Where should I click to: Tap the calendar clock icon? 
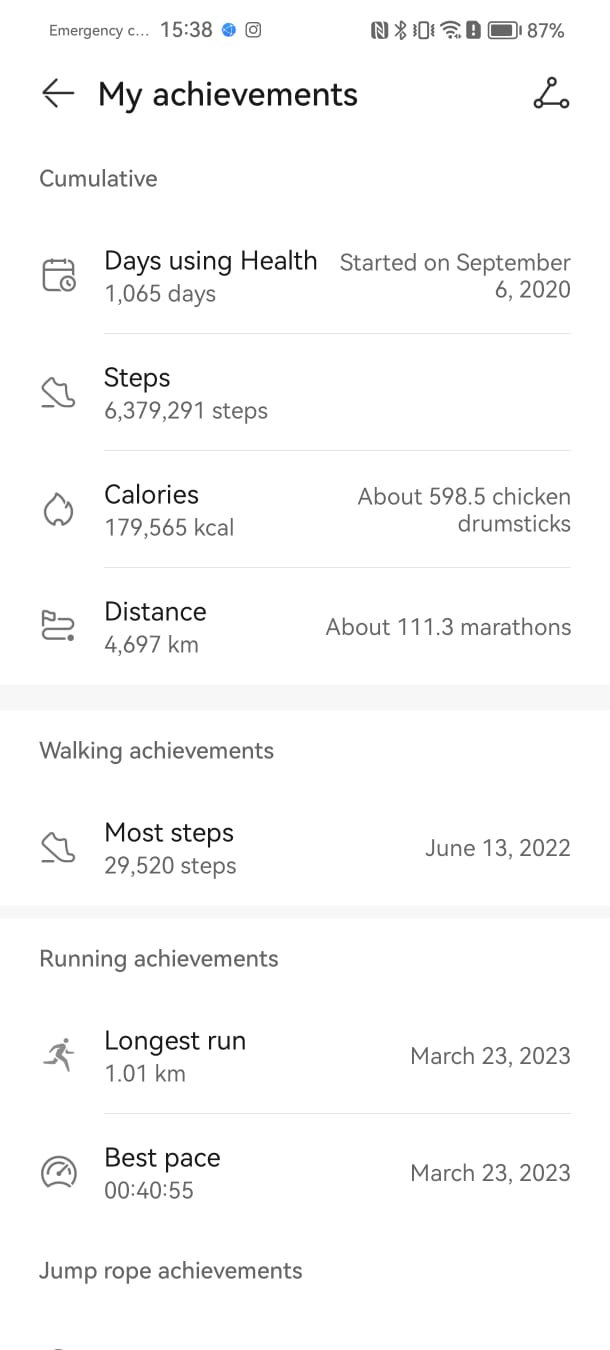58,275
